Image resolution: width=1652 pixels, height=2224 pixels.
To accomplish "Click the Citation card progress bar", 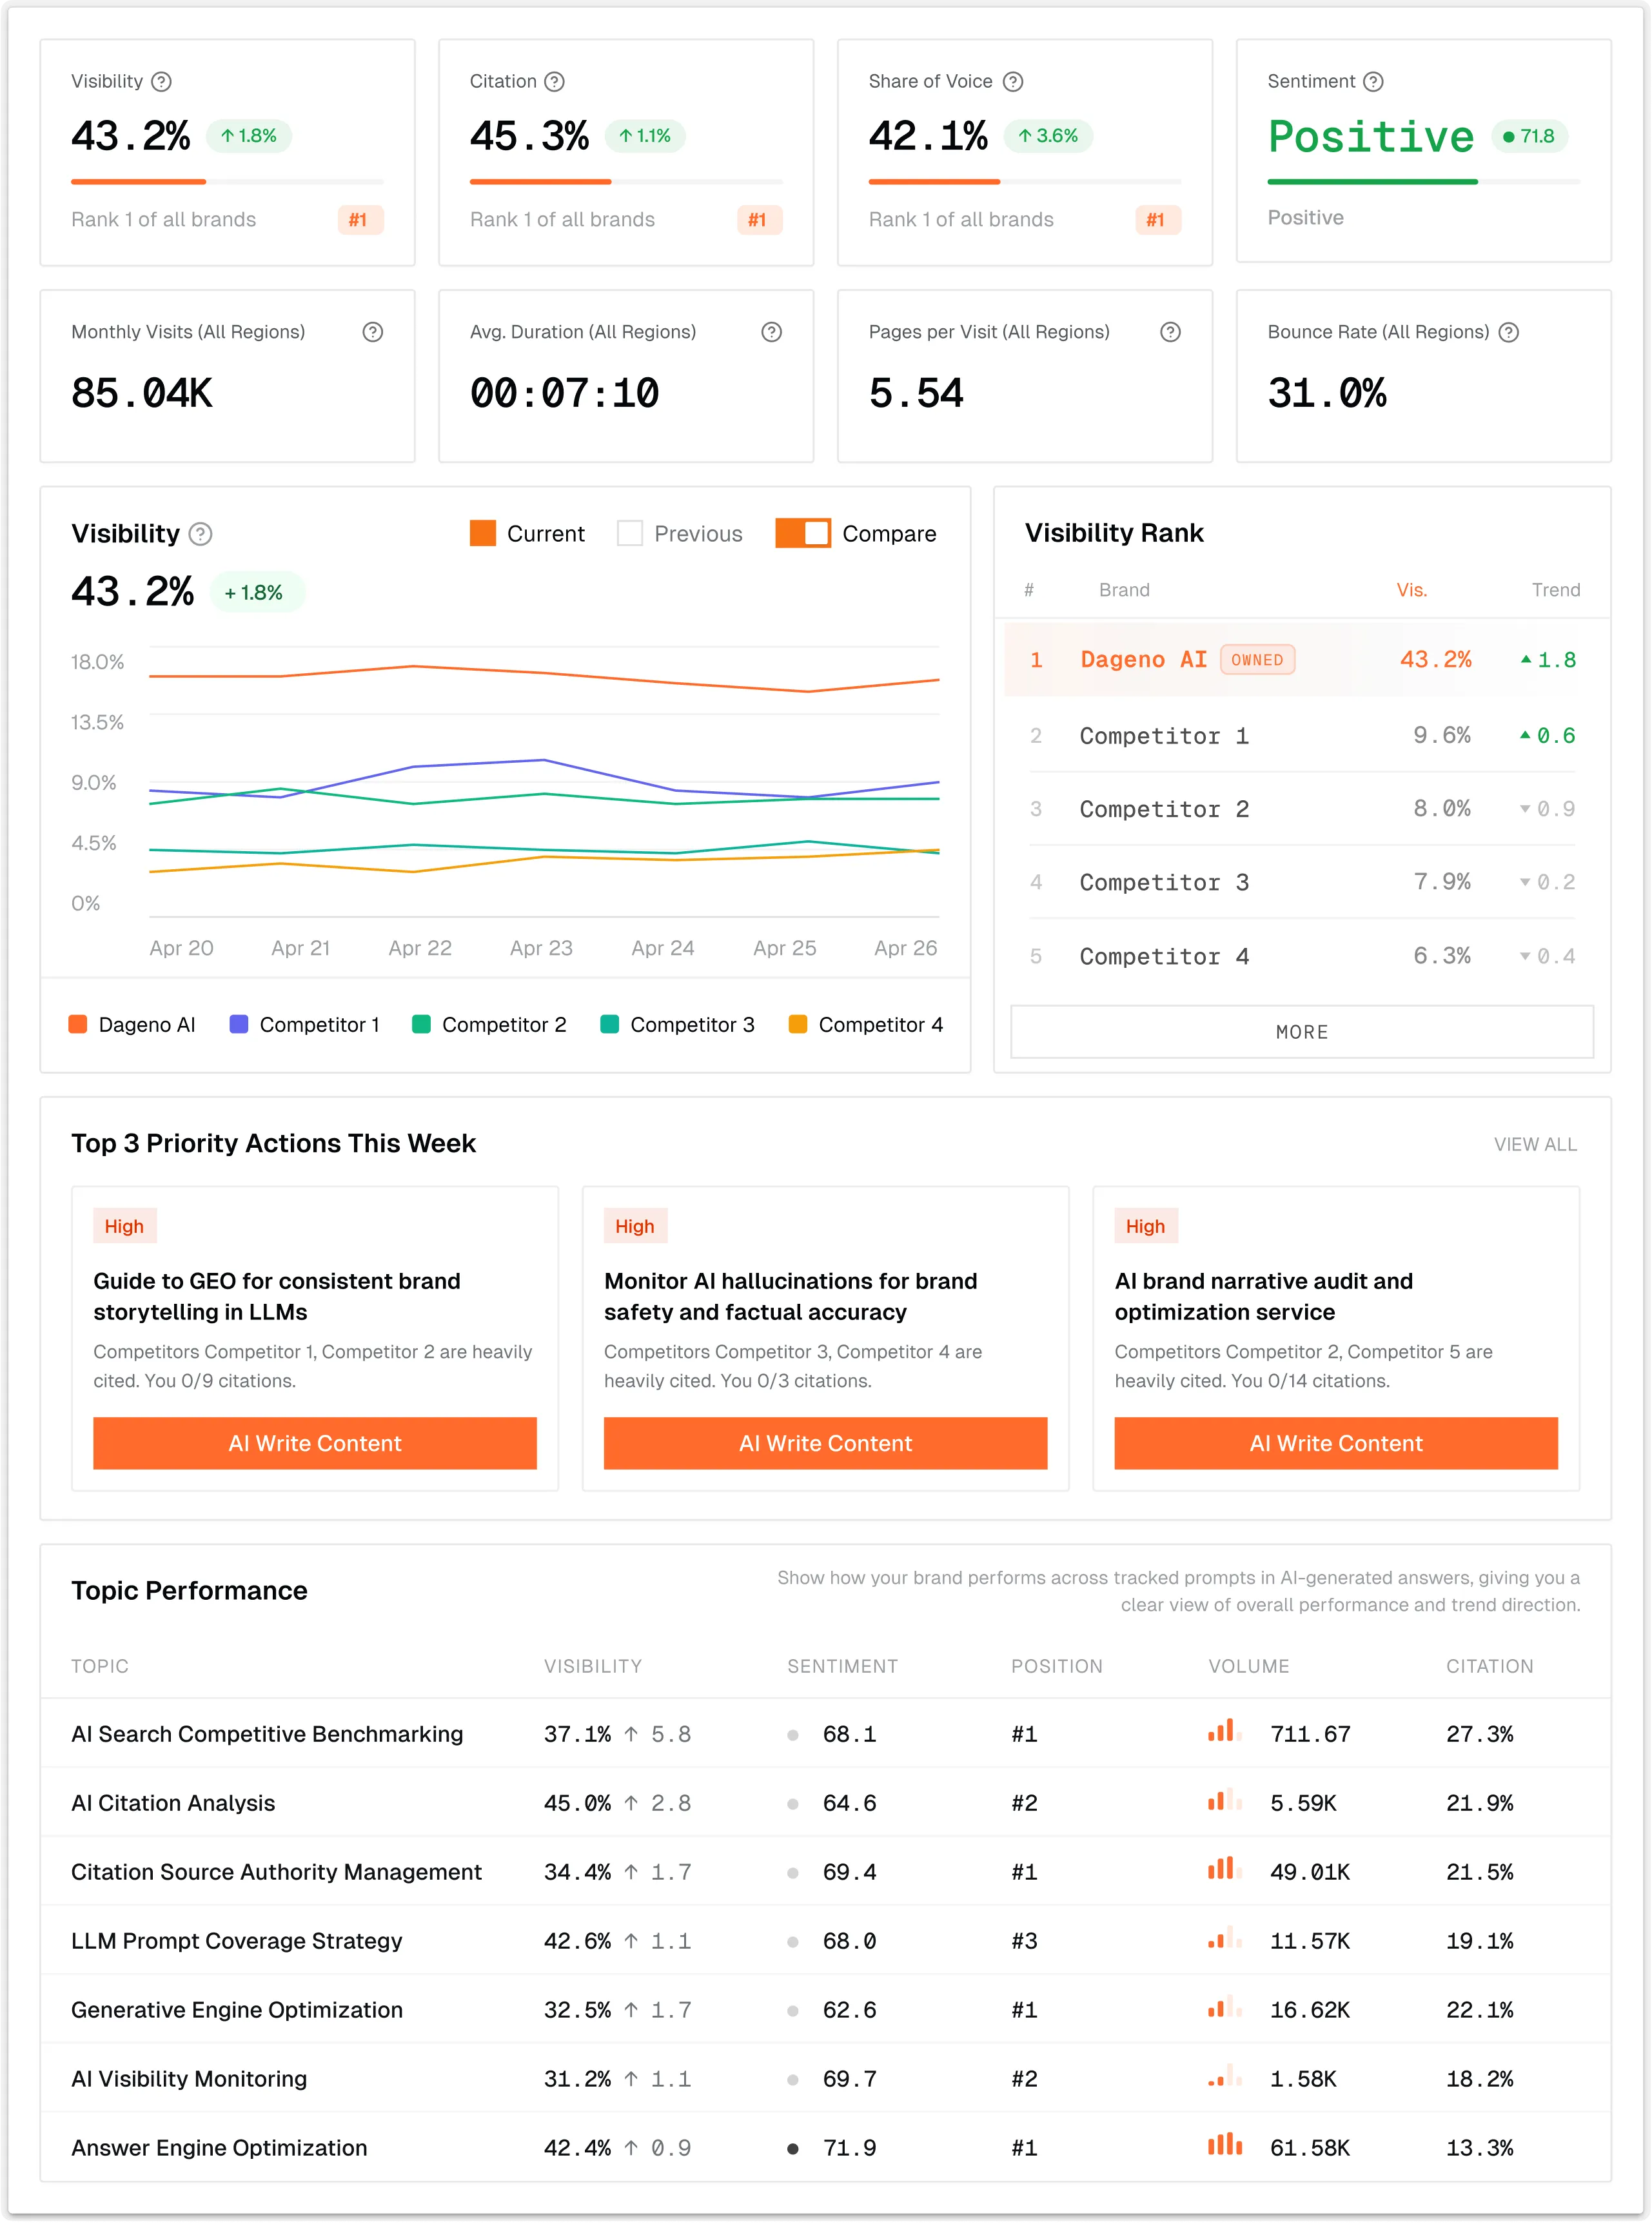I will (626, 182).
